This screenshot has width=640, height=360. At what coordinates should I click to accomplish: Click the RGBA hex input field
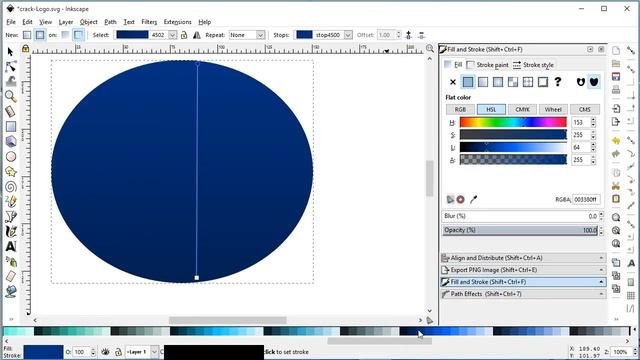(586, 200)
